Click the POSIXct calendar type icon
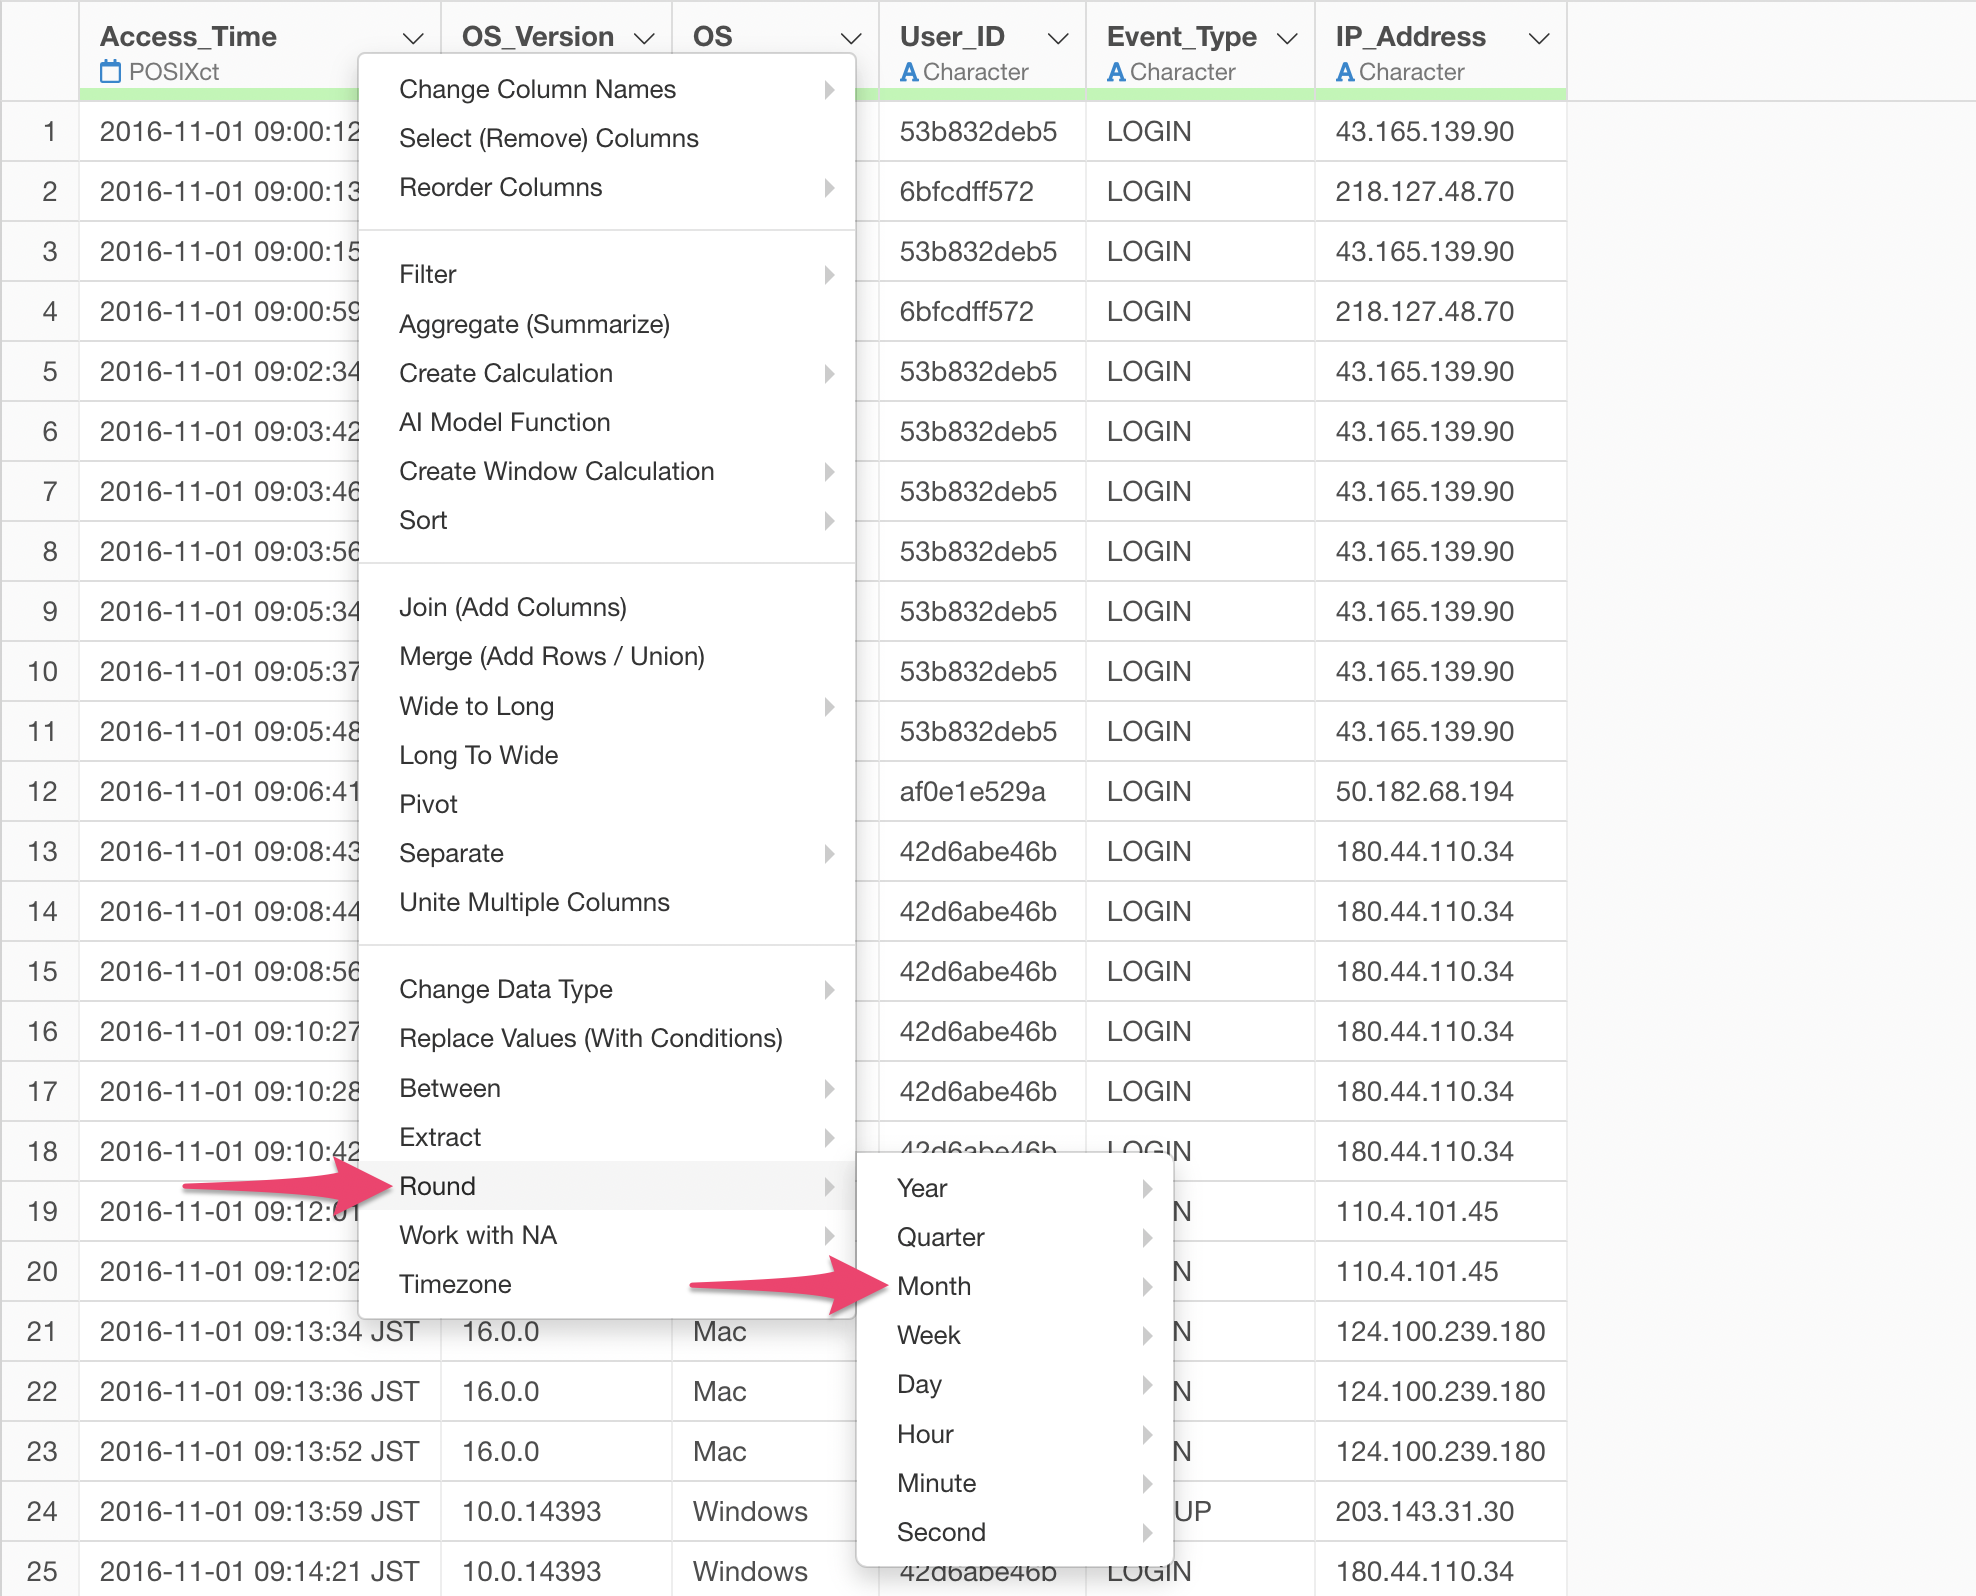The image size is (1976, 1596). (x=110, y=72)
